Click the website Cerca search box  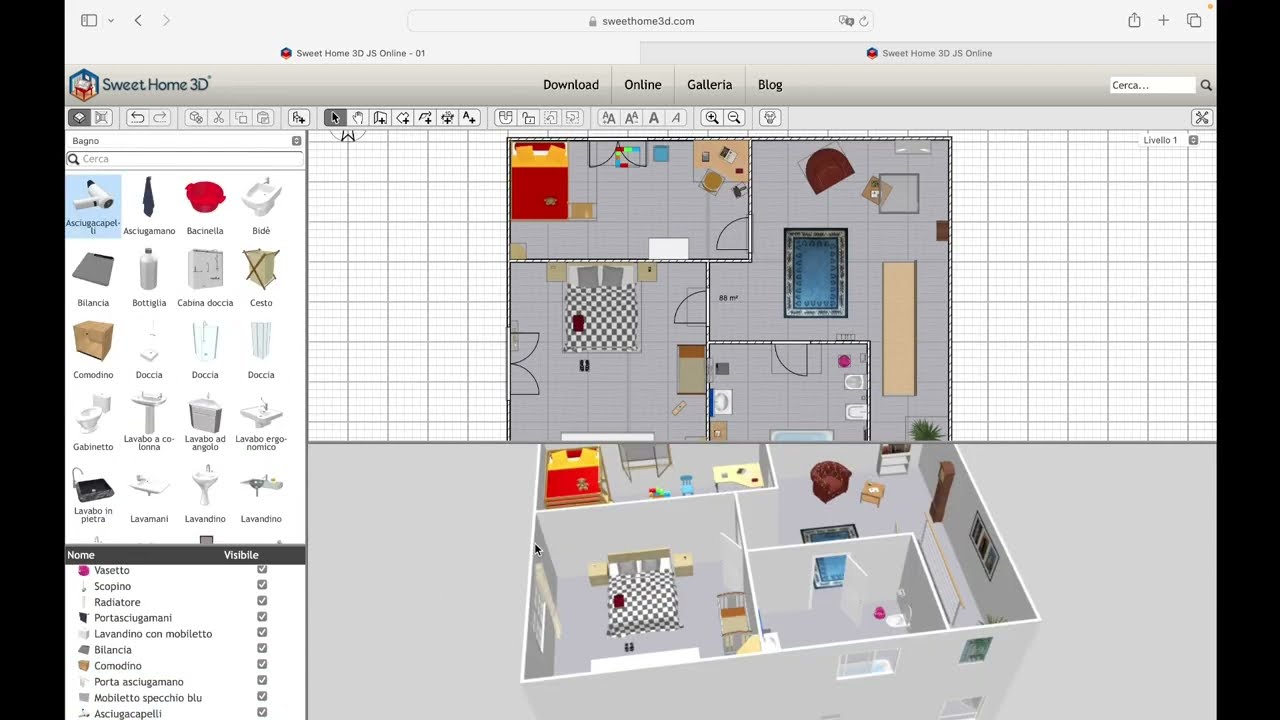(1152, 86)
